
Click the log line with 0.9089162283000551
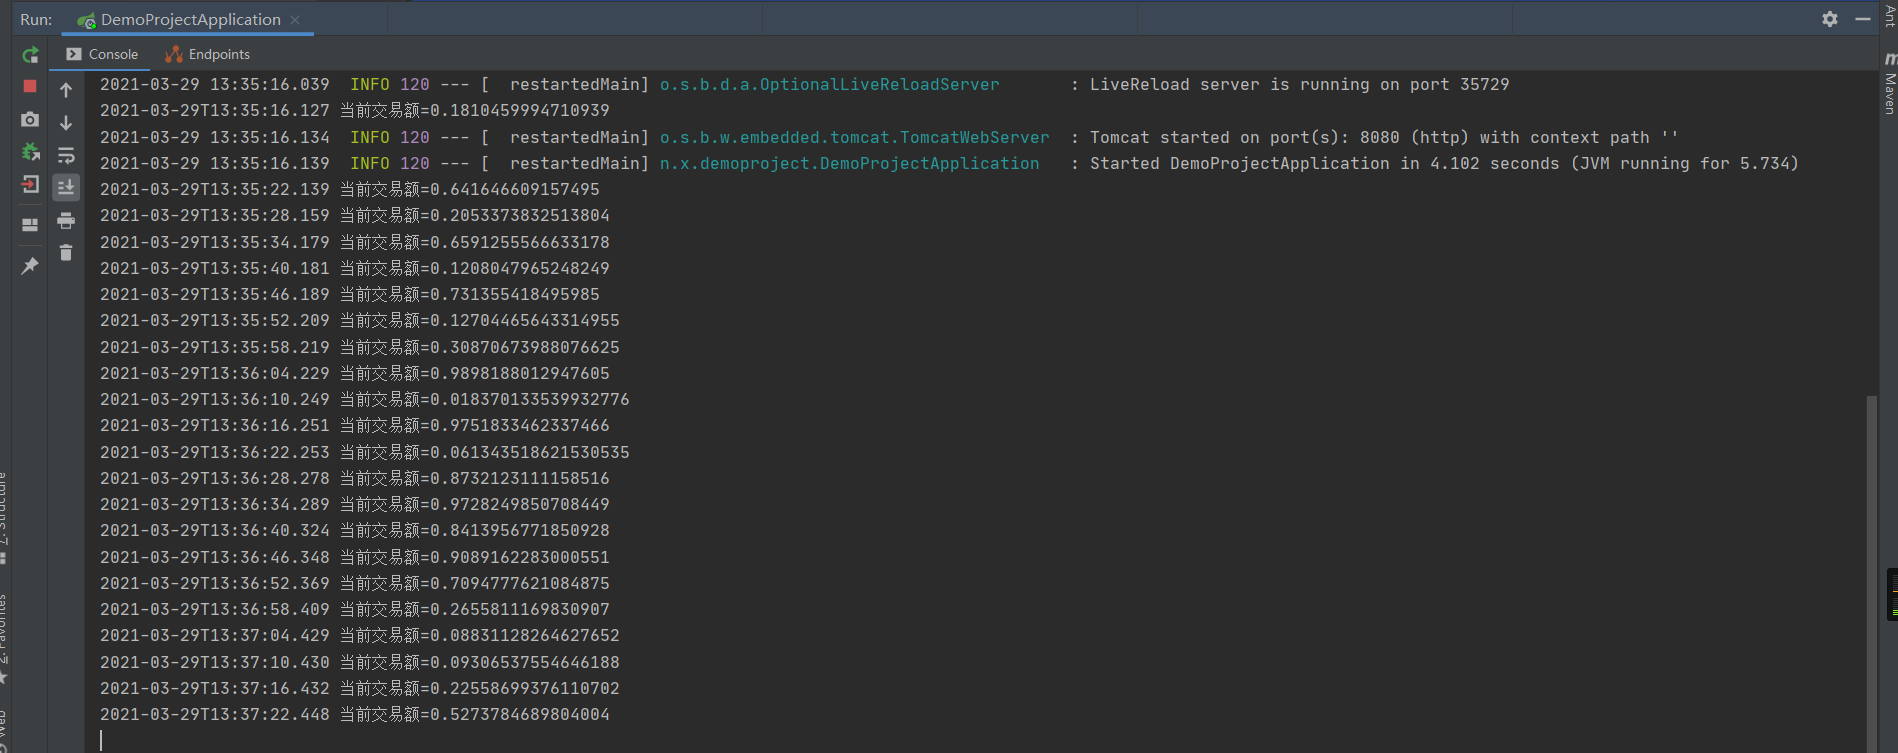(354, 558)
